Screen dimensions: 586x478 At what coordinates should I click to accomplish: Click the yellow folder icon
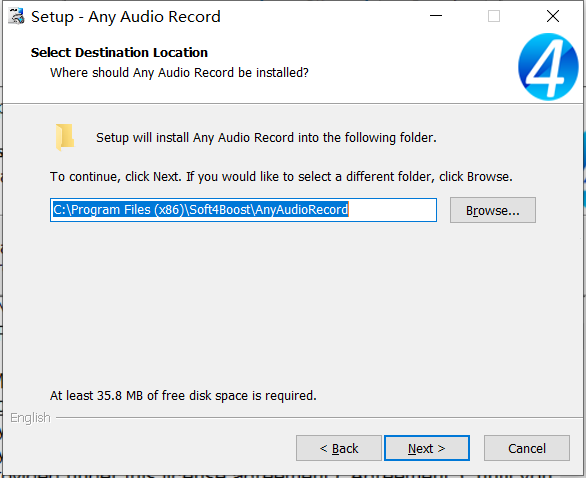coord(65,137)
